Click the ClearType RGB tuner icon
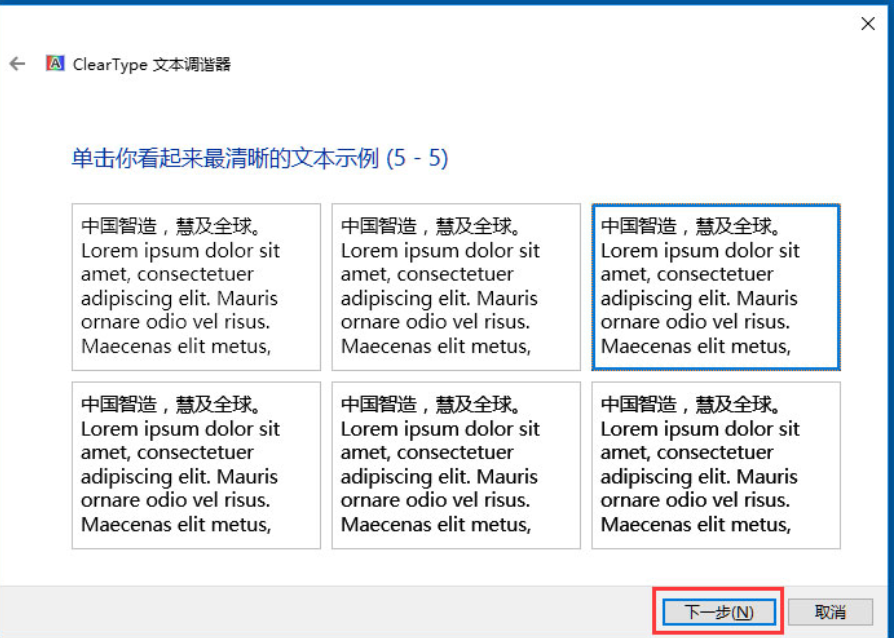Screen dimensions: 894x638 coord(55,63)
